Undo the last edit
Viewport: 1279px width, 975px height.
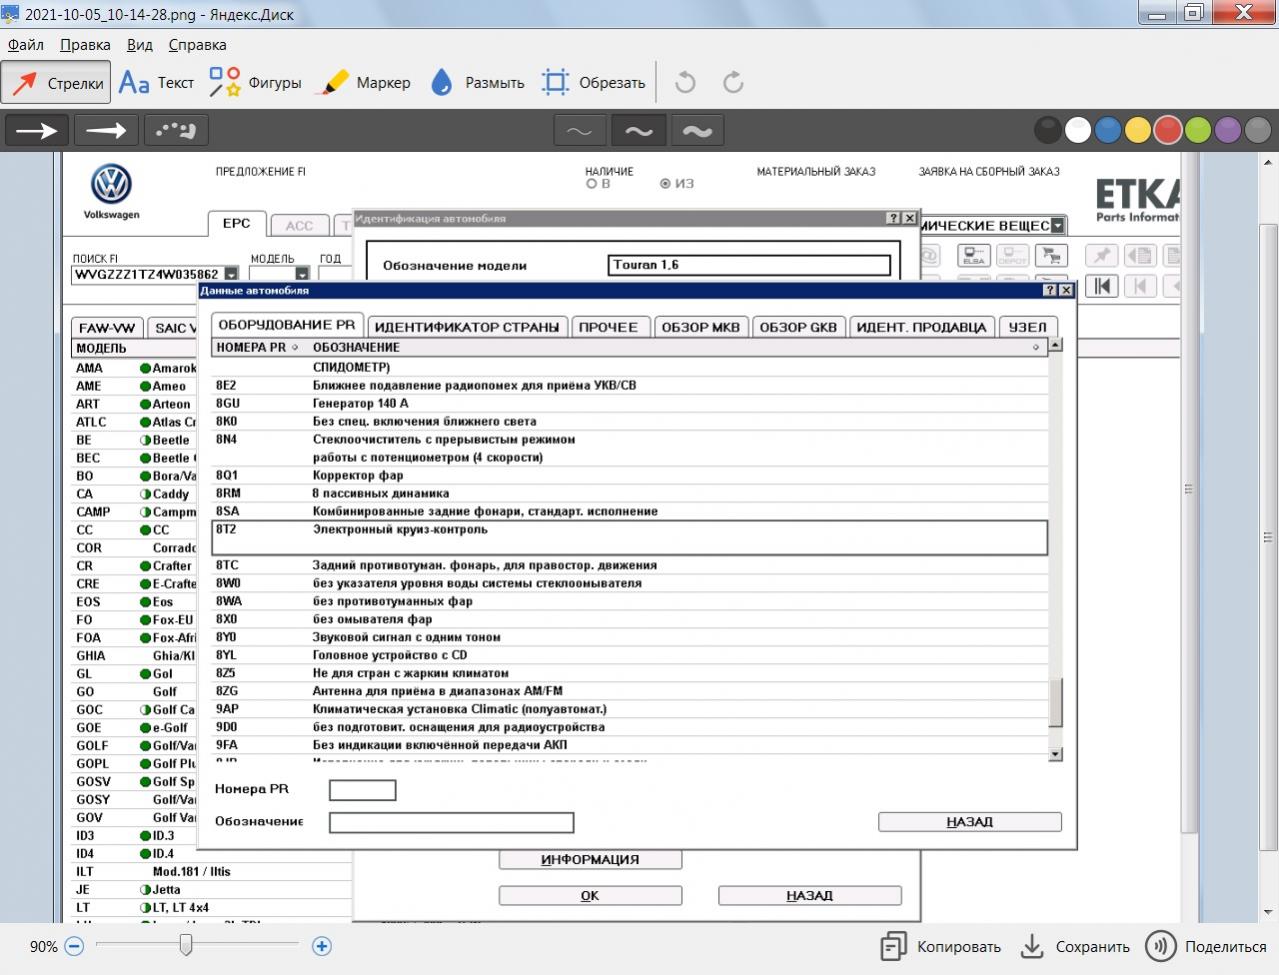point(685,83)
